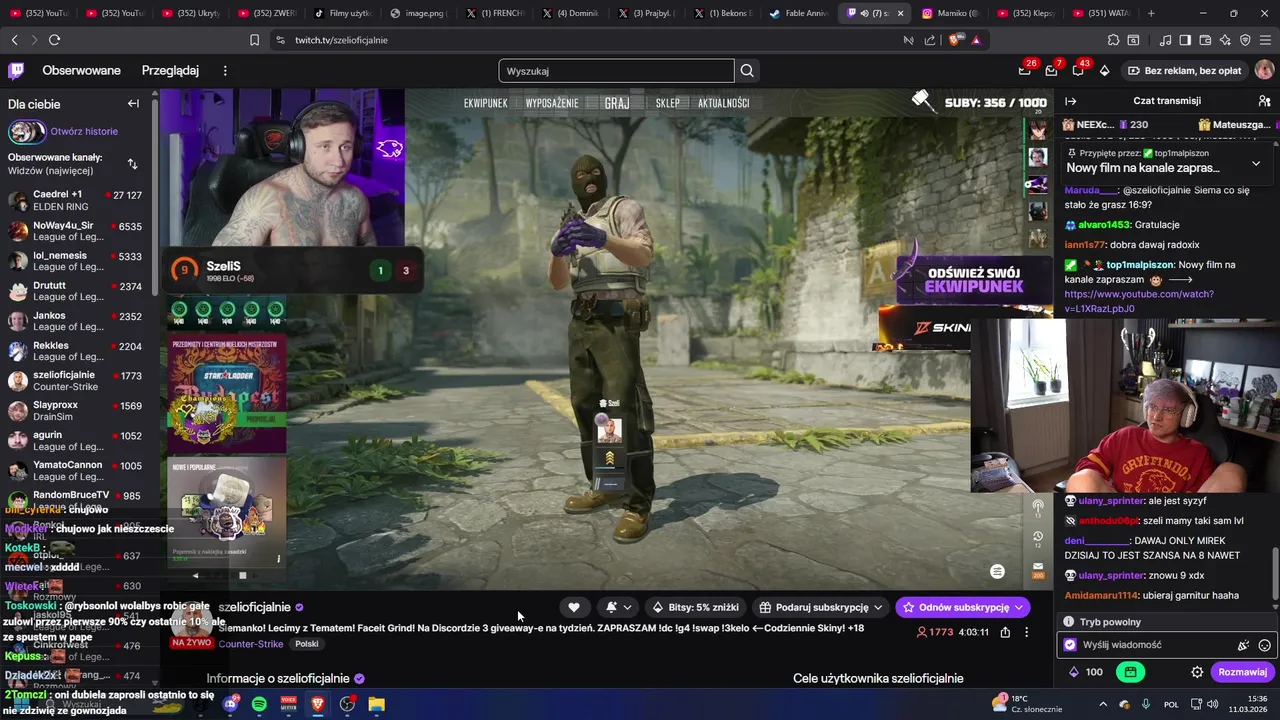Click the Bitsy: 5% zniżki button
This screenshot has width=1280, height=720.
click(x=695, y=607)
